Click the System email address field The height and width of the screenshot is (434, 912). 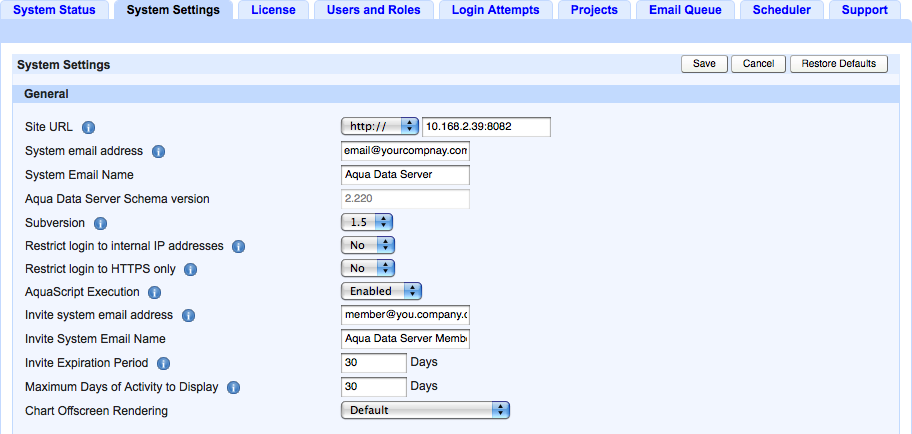point(405,151)
